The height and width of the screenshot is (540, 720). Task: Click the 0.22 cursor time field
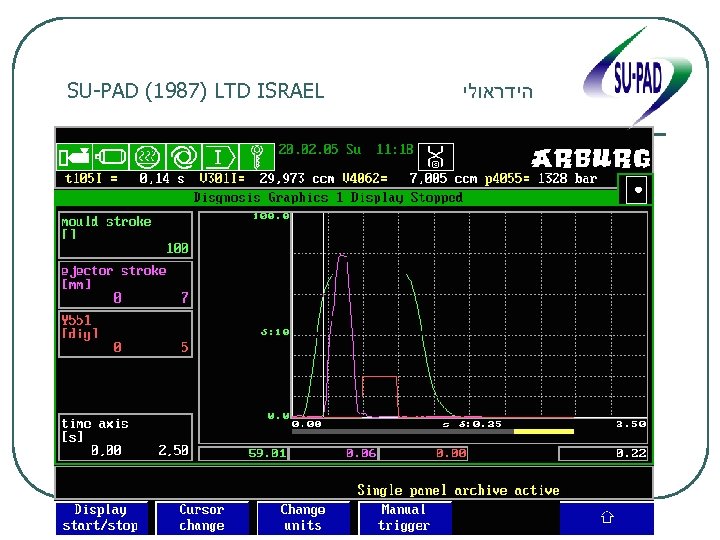click(603, 454)
